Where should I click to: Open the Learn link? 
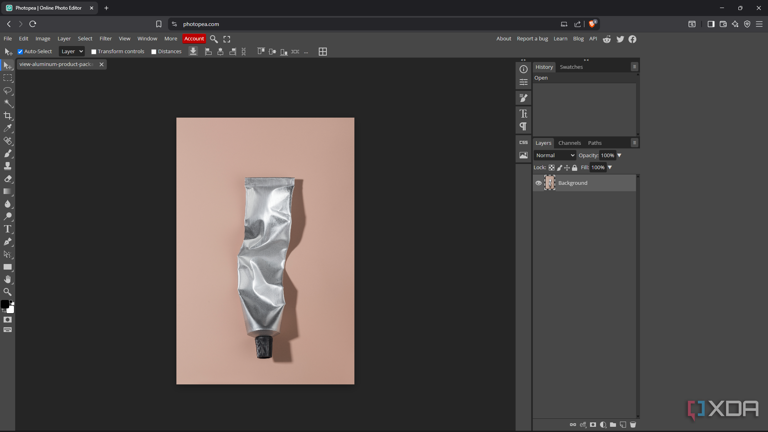point(560,39)
